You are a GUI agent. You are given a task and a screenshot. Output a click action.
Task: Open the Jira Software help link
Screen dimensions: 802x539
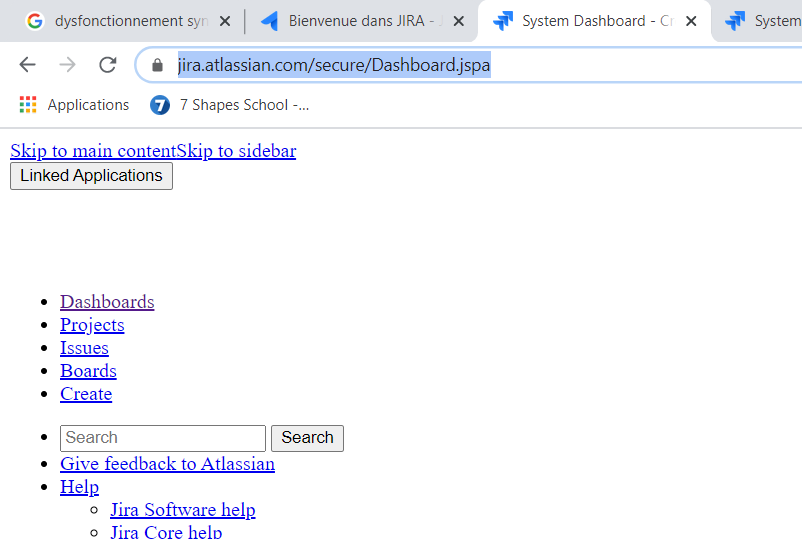(182, 510)
